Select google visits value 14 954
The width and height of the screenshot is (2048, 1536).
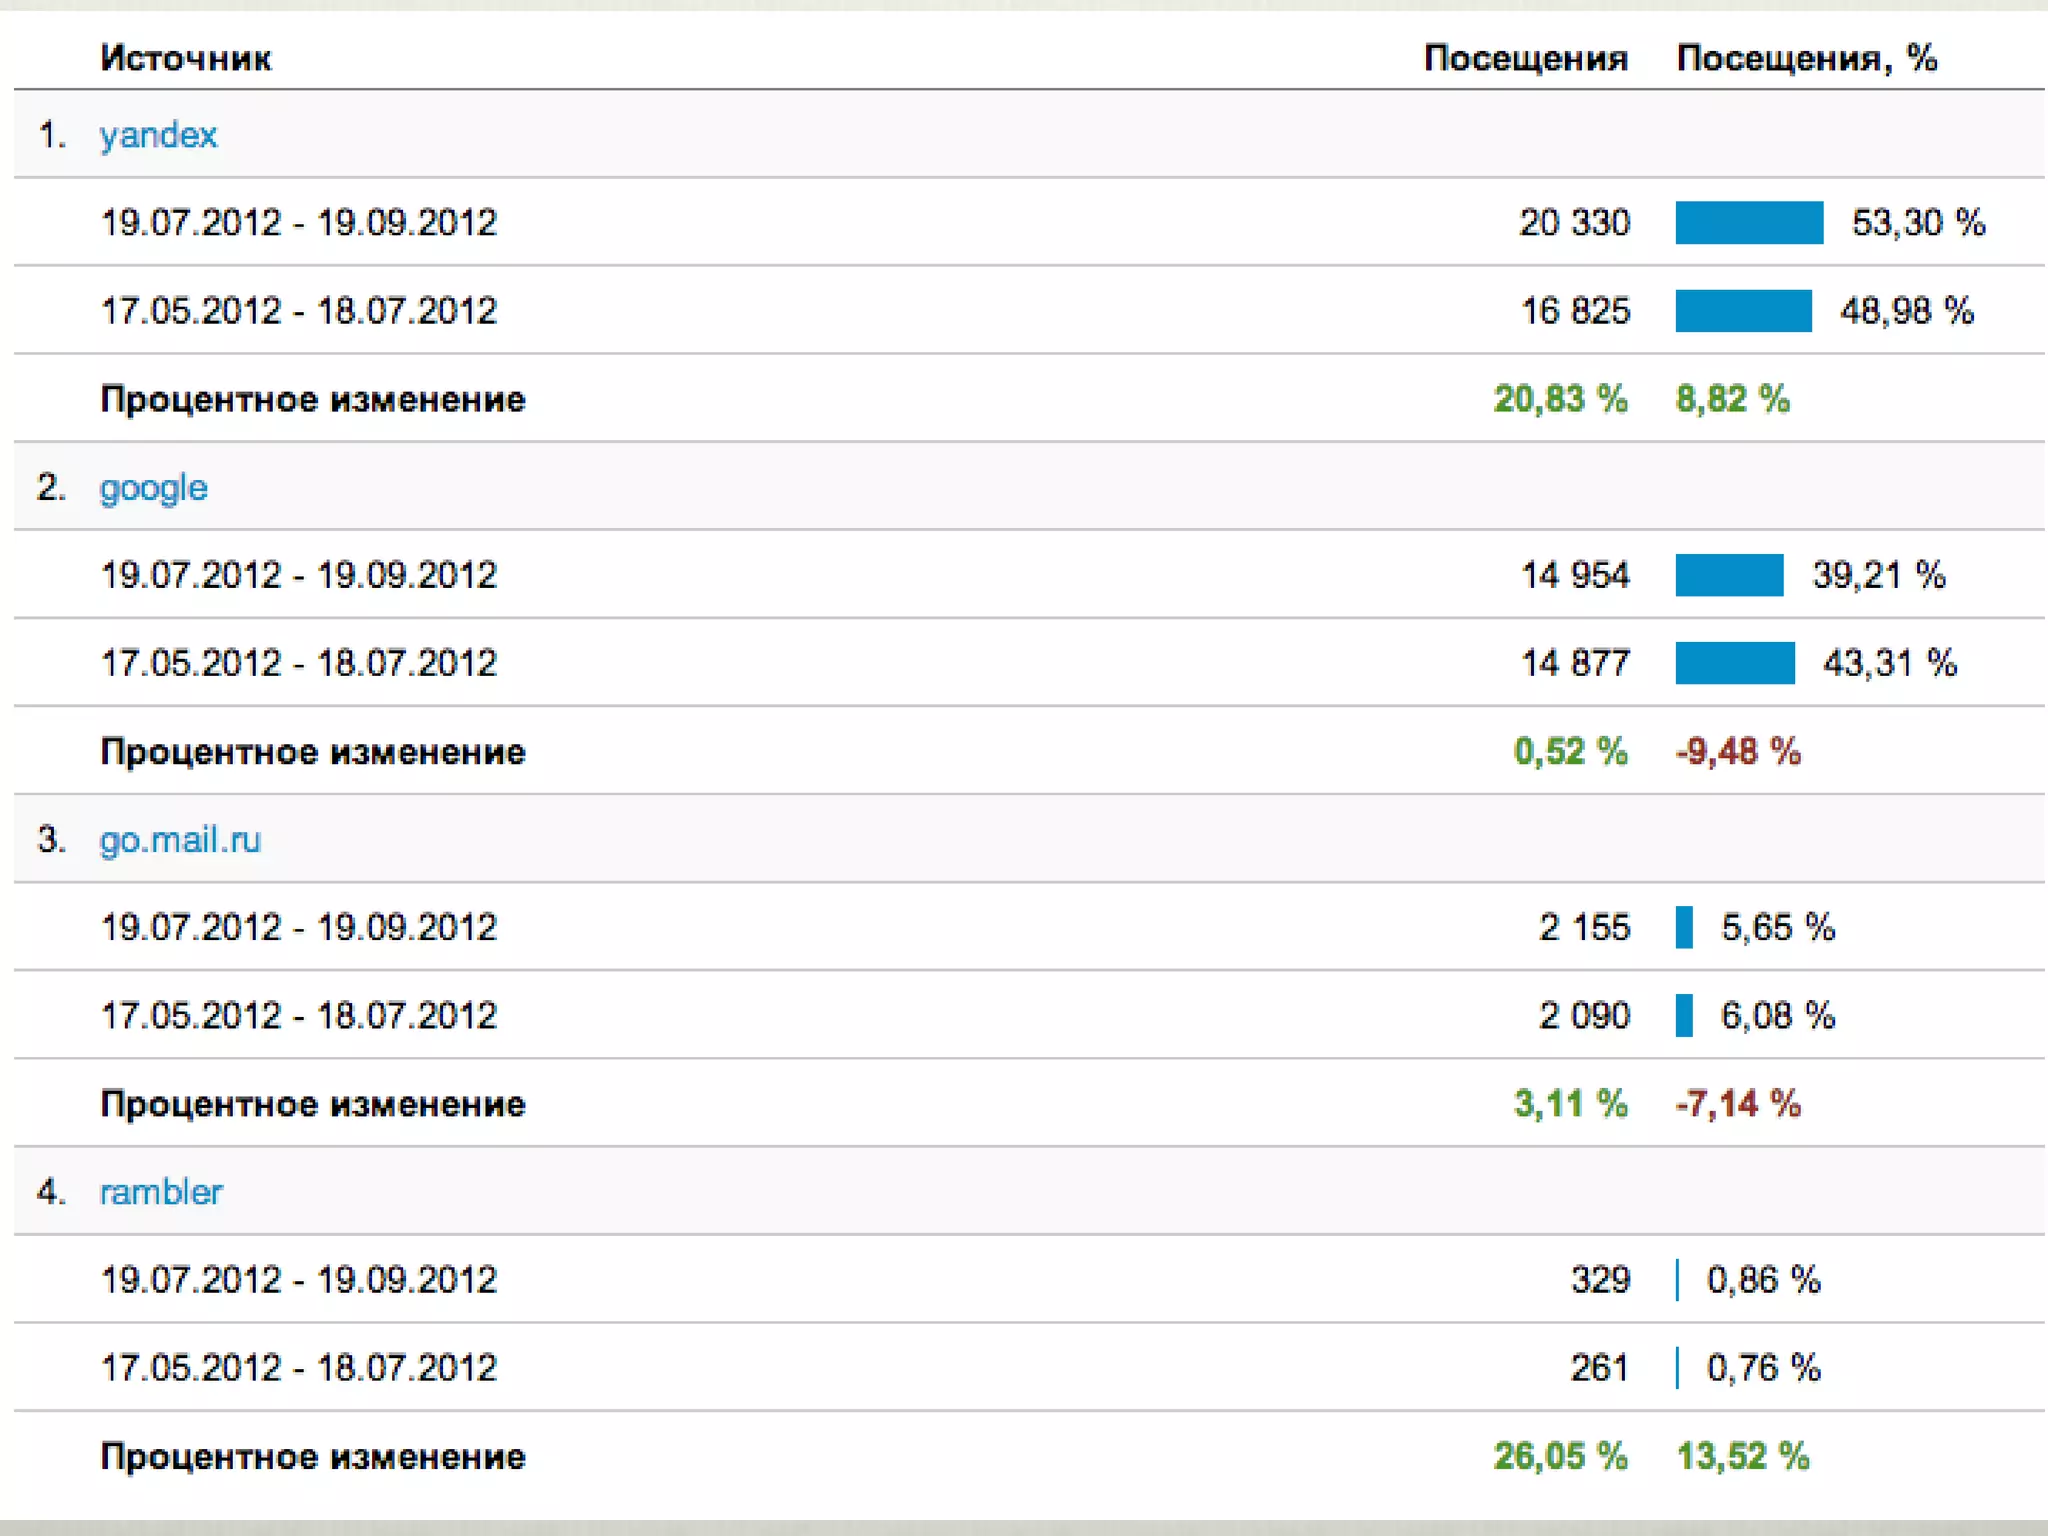[x=1575, y=575]
